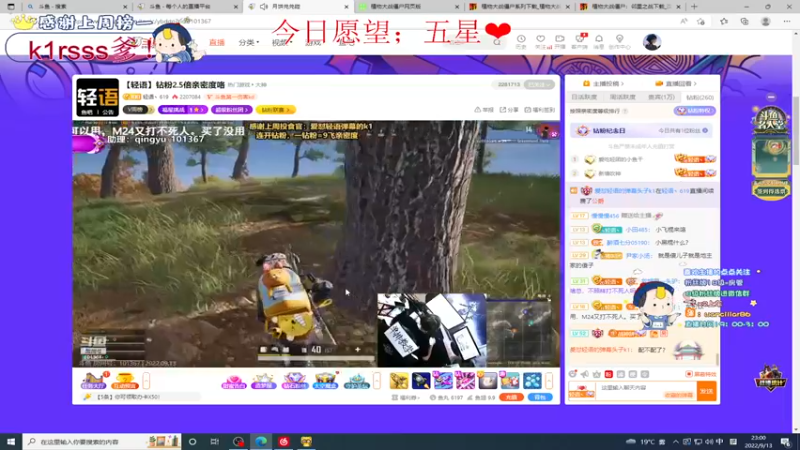Image resolution: width=800 pixels, height=450 pixels.
Task: Click the 举报 report icon link
Action: click(484, 110)
